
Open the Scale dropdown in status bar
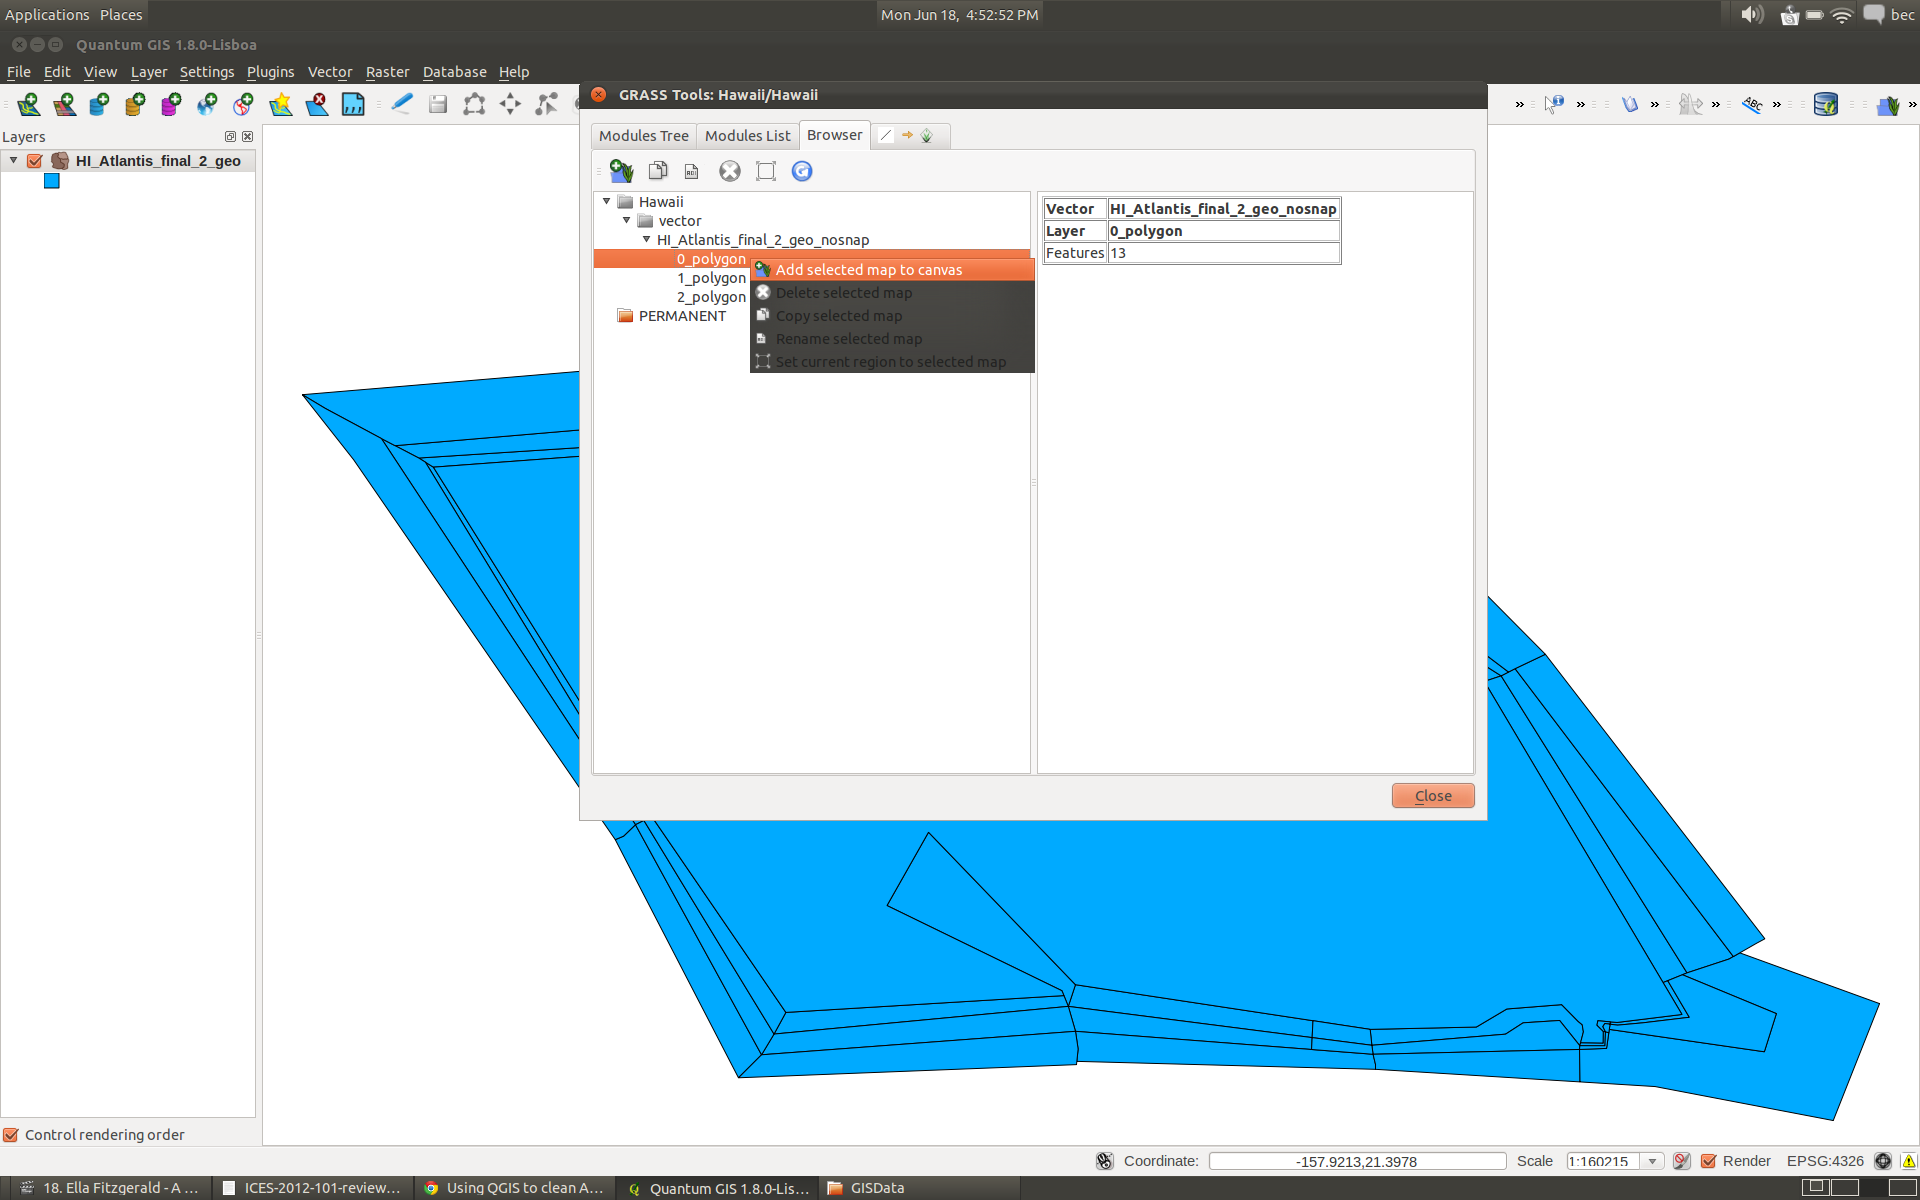tap(1653, 1161)
